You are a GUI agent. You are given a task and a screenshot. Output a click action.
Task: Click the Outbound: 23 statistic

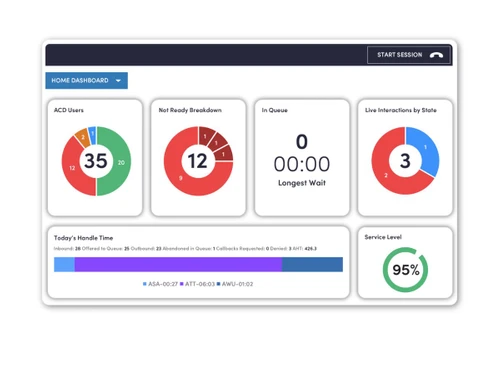[146, 248]
